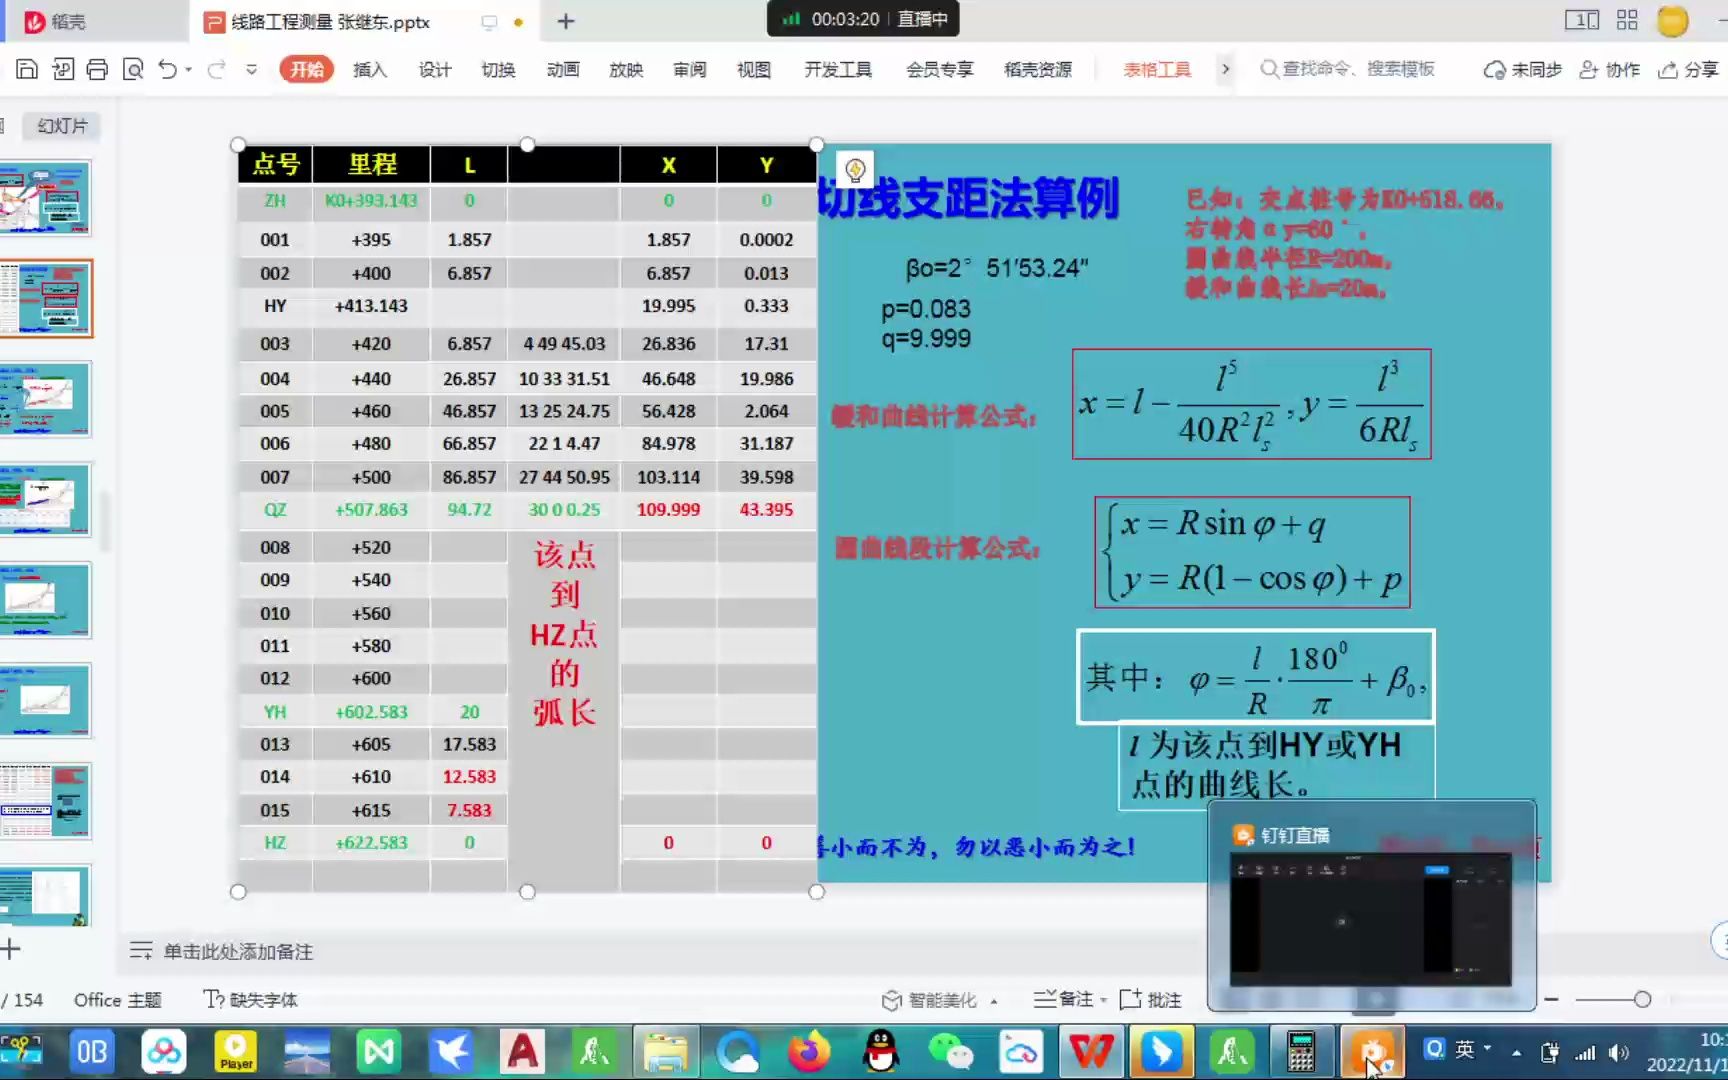Open the AutoCAD red A icon in taskbar
Viewport: 1728px width, 1080px height.
[522, 1052]
